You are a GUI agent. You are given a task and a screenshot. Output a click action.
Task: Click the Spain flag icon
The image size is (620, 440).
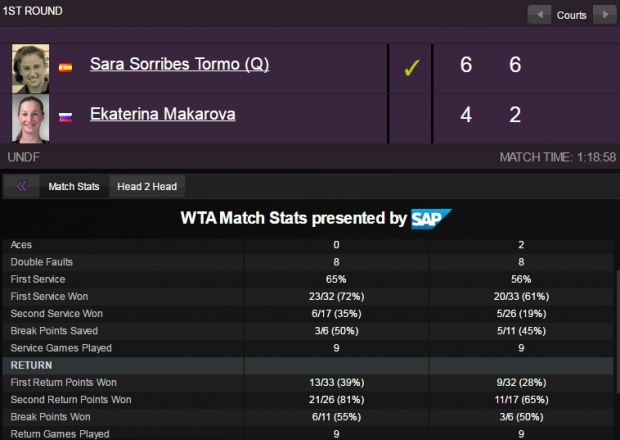66,67
